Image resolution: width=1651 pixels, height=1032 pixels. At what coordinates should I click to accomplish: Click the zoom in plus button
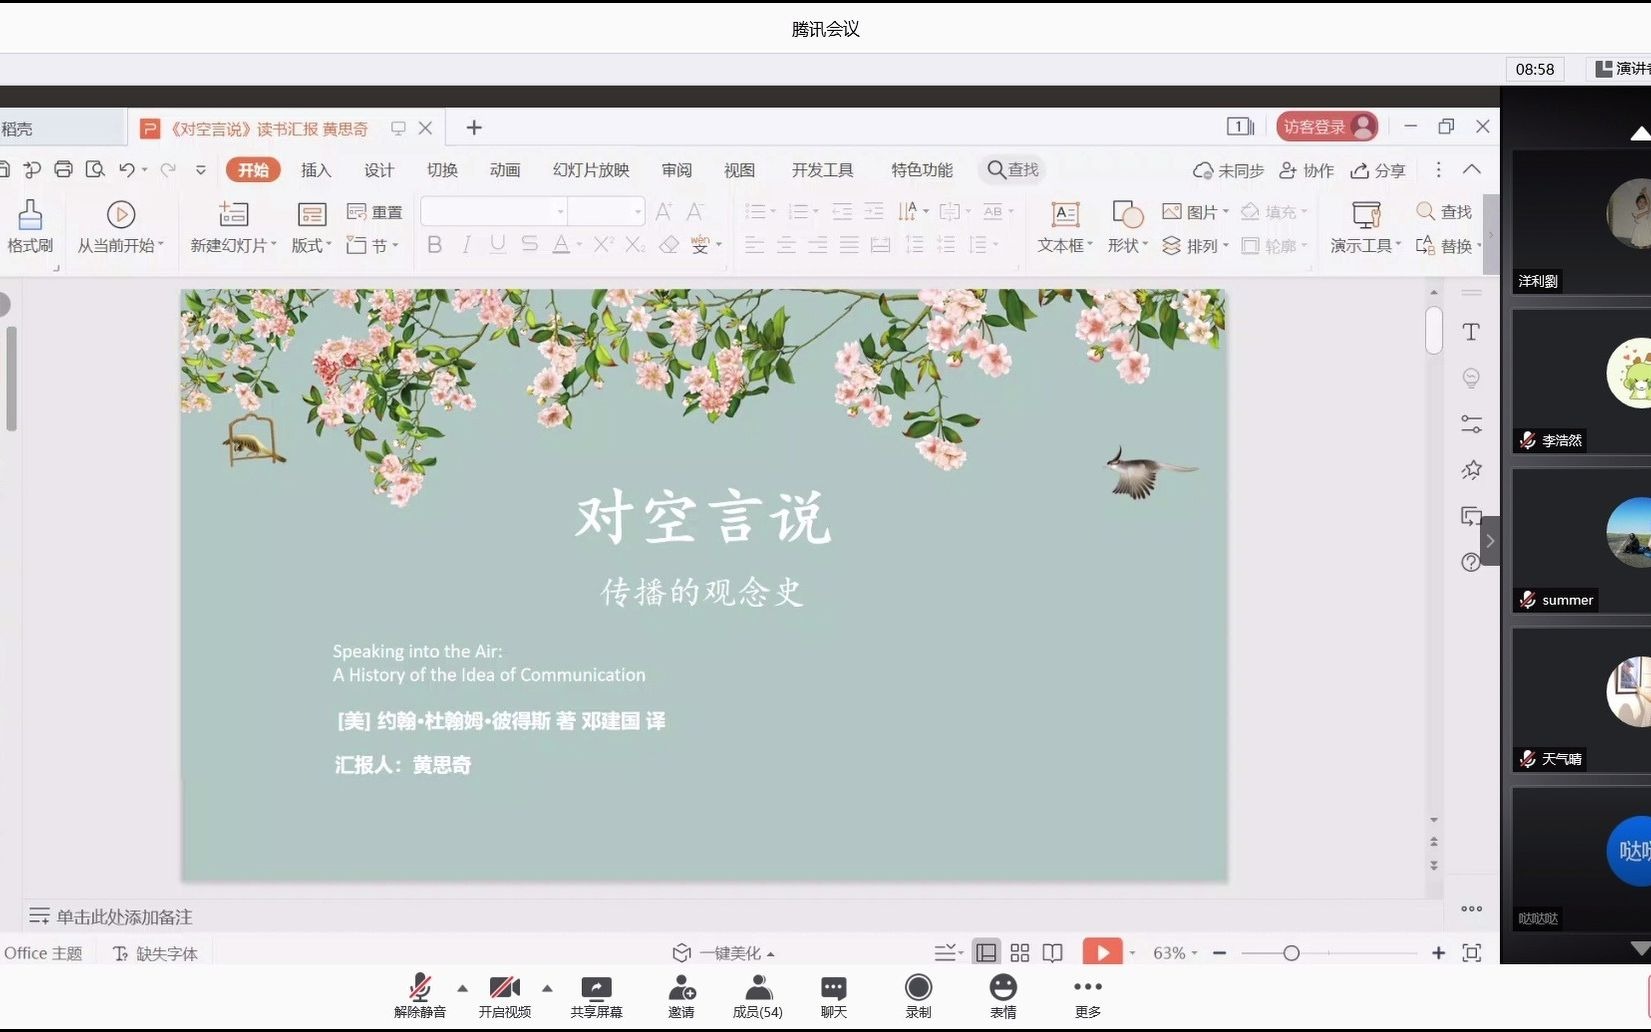(1438, 953)
